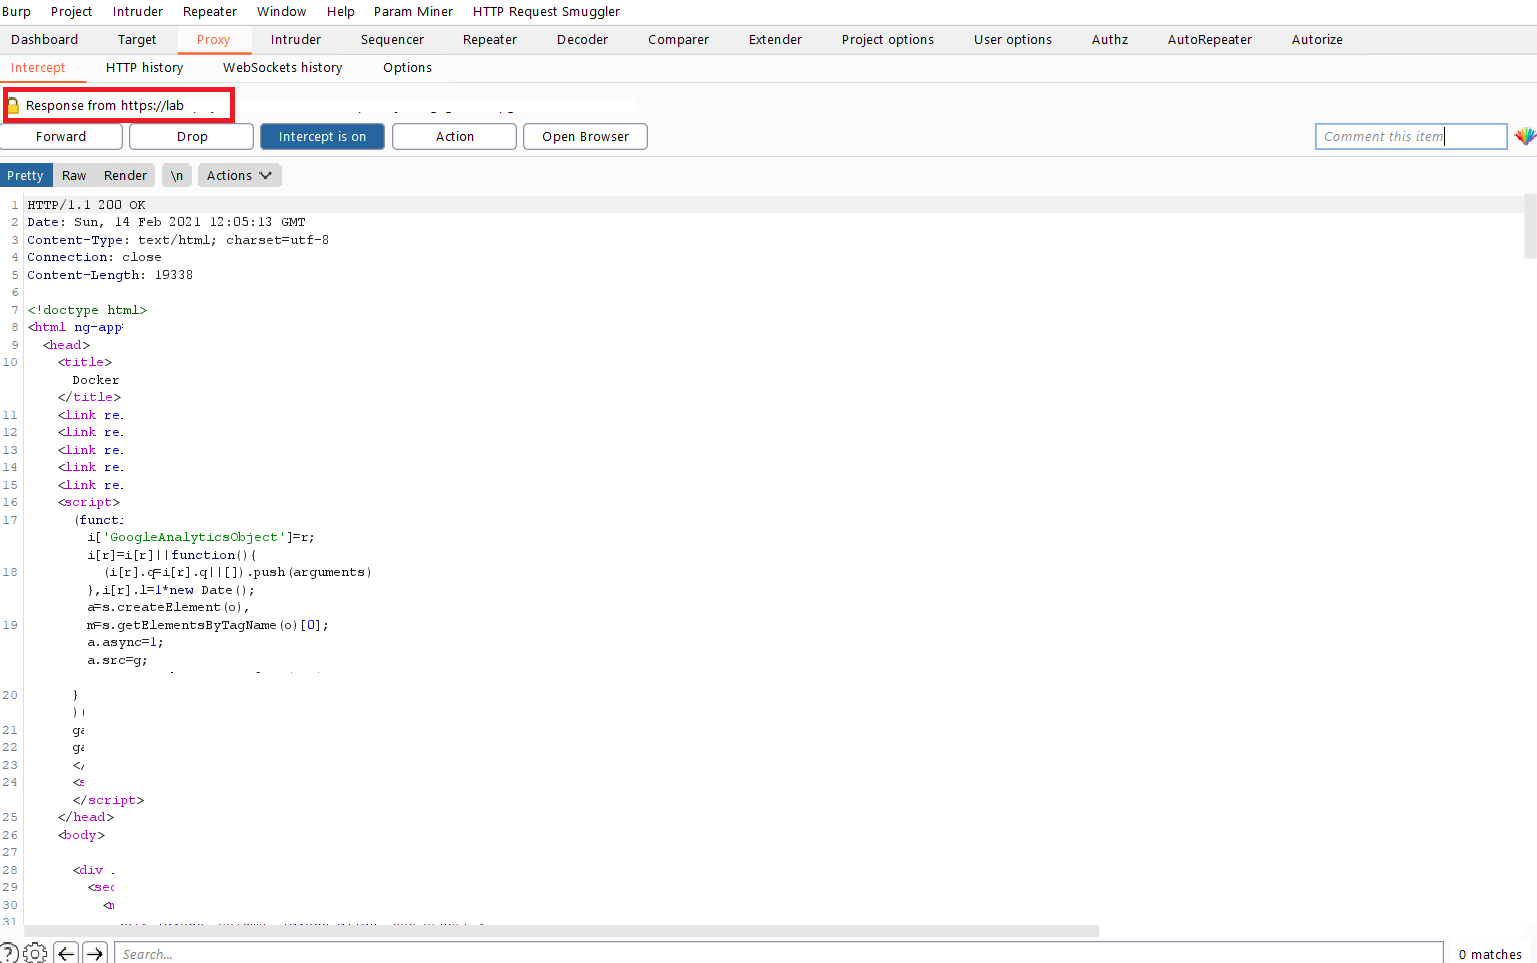Image resolution: width=1537 pixels, height=963 pixels.
Task: Switch response view to Raw
Action: (x=73, y=174)
